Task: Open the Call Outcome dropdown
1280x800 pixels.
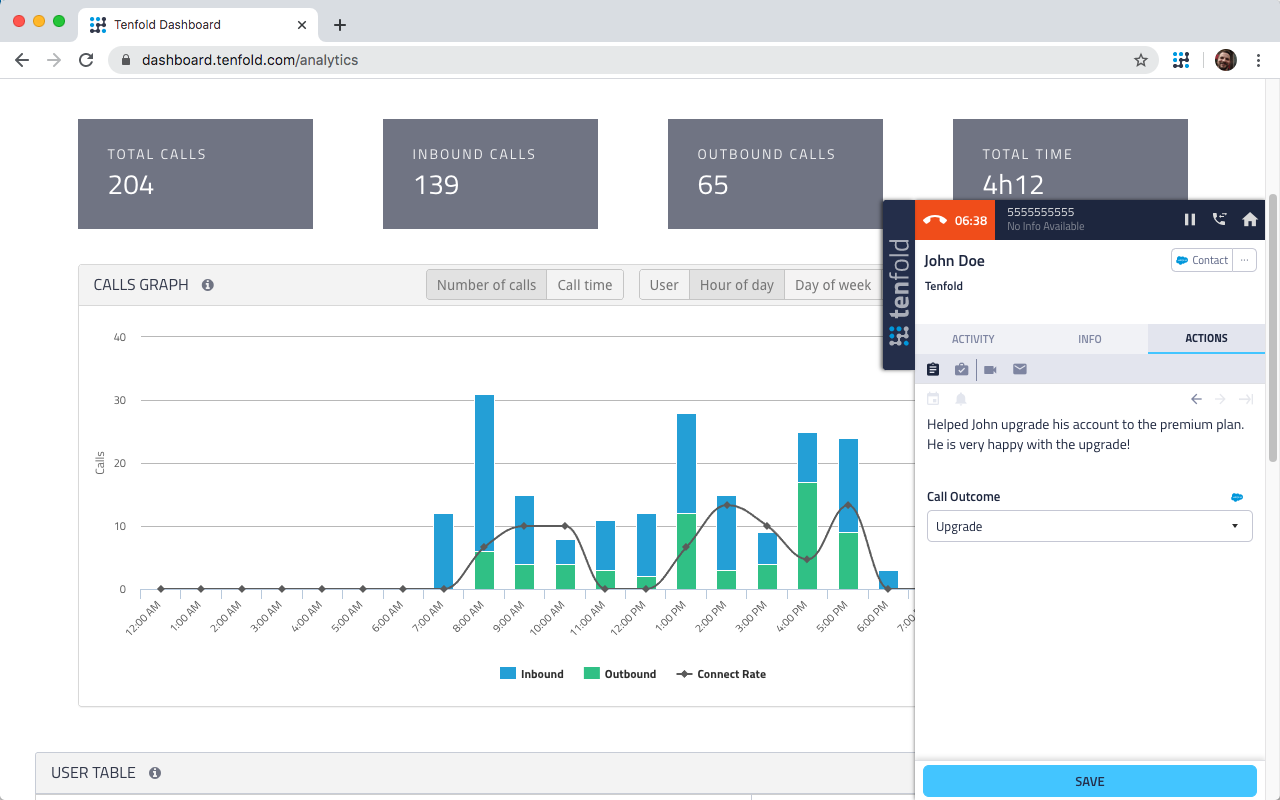Action: pyautogui.click(x=1089, y=526)
